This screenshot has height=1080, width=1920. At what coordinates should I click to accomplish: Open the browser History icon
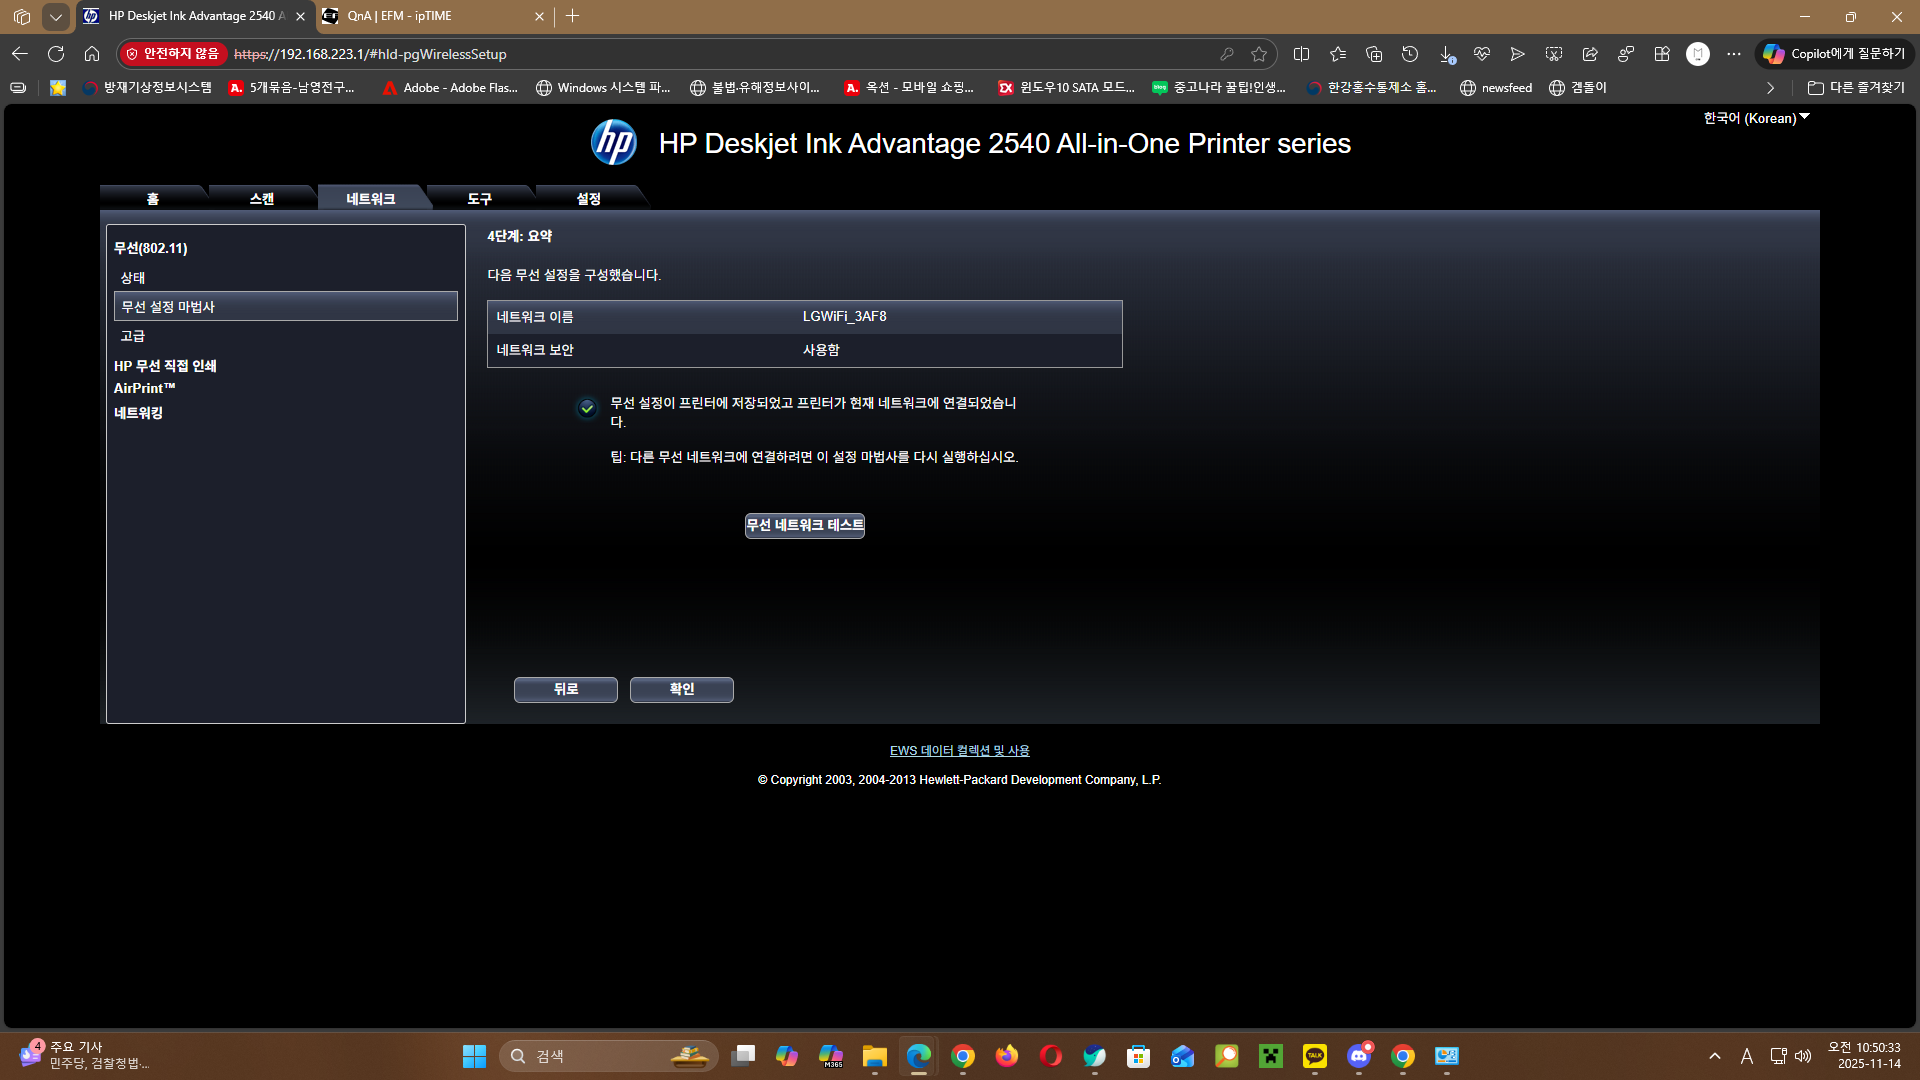[x=1410, y=54]
